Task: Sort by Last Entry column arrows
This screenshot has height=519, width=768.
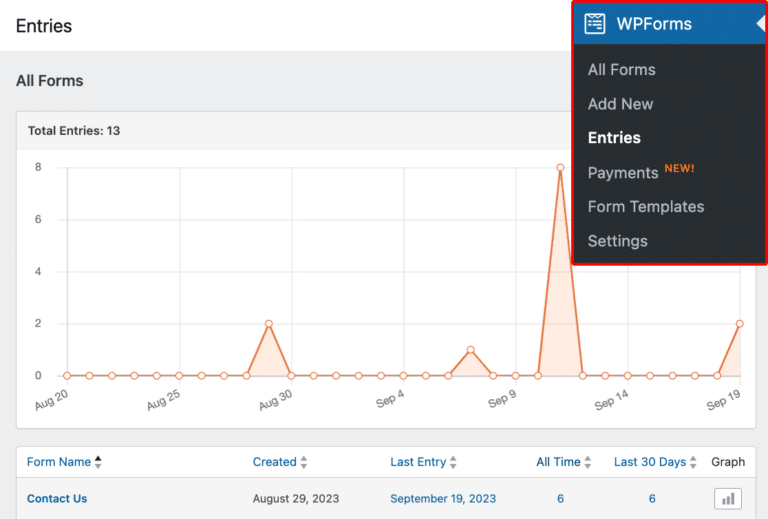Action: click(454, 462)
